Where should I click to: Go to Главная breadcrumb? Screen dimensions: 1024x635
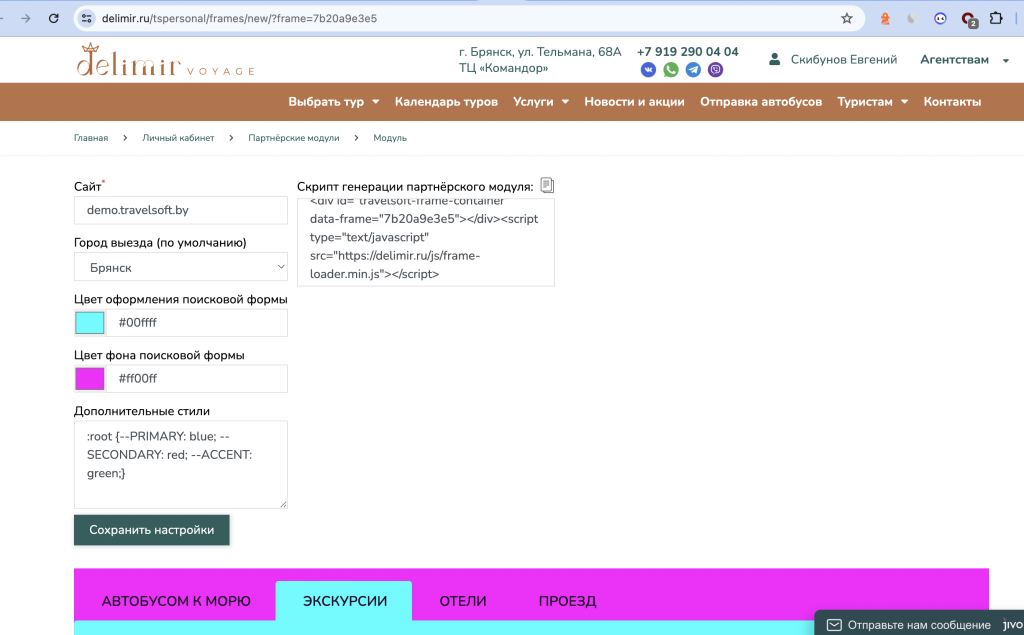(x=91, y=138)
